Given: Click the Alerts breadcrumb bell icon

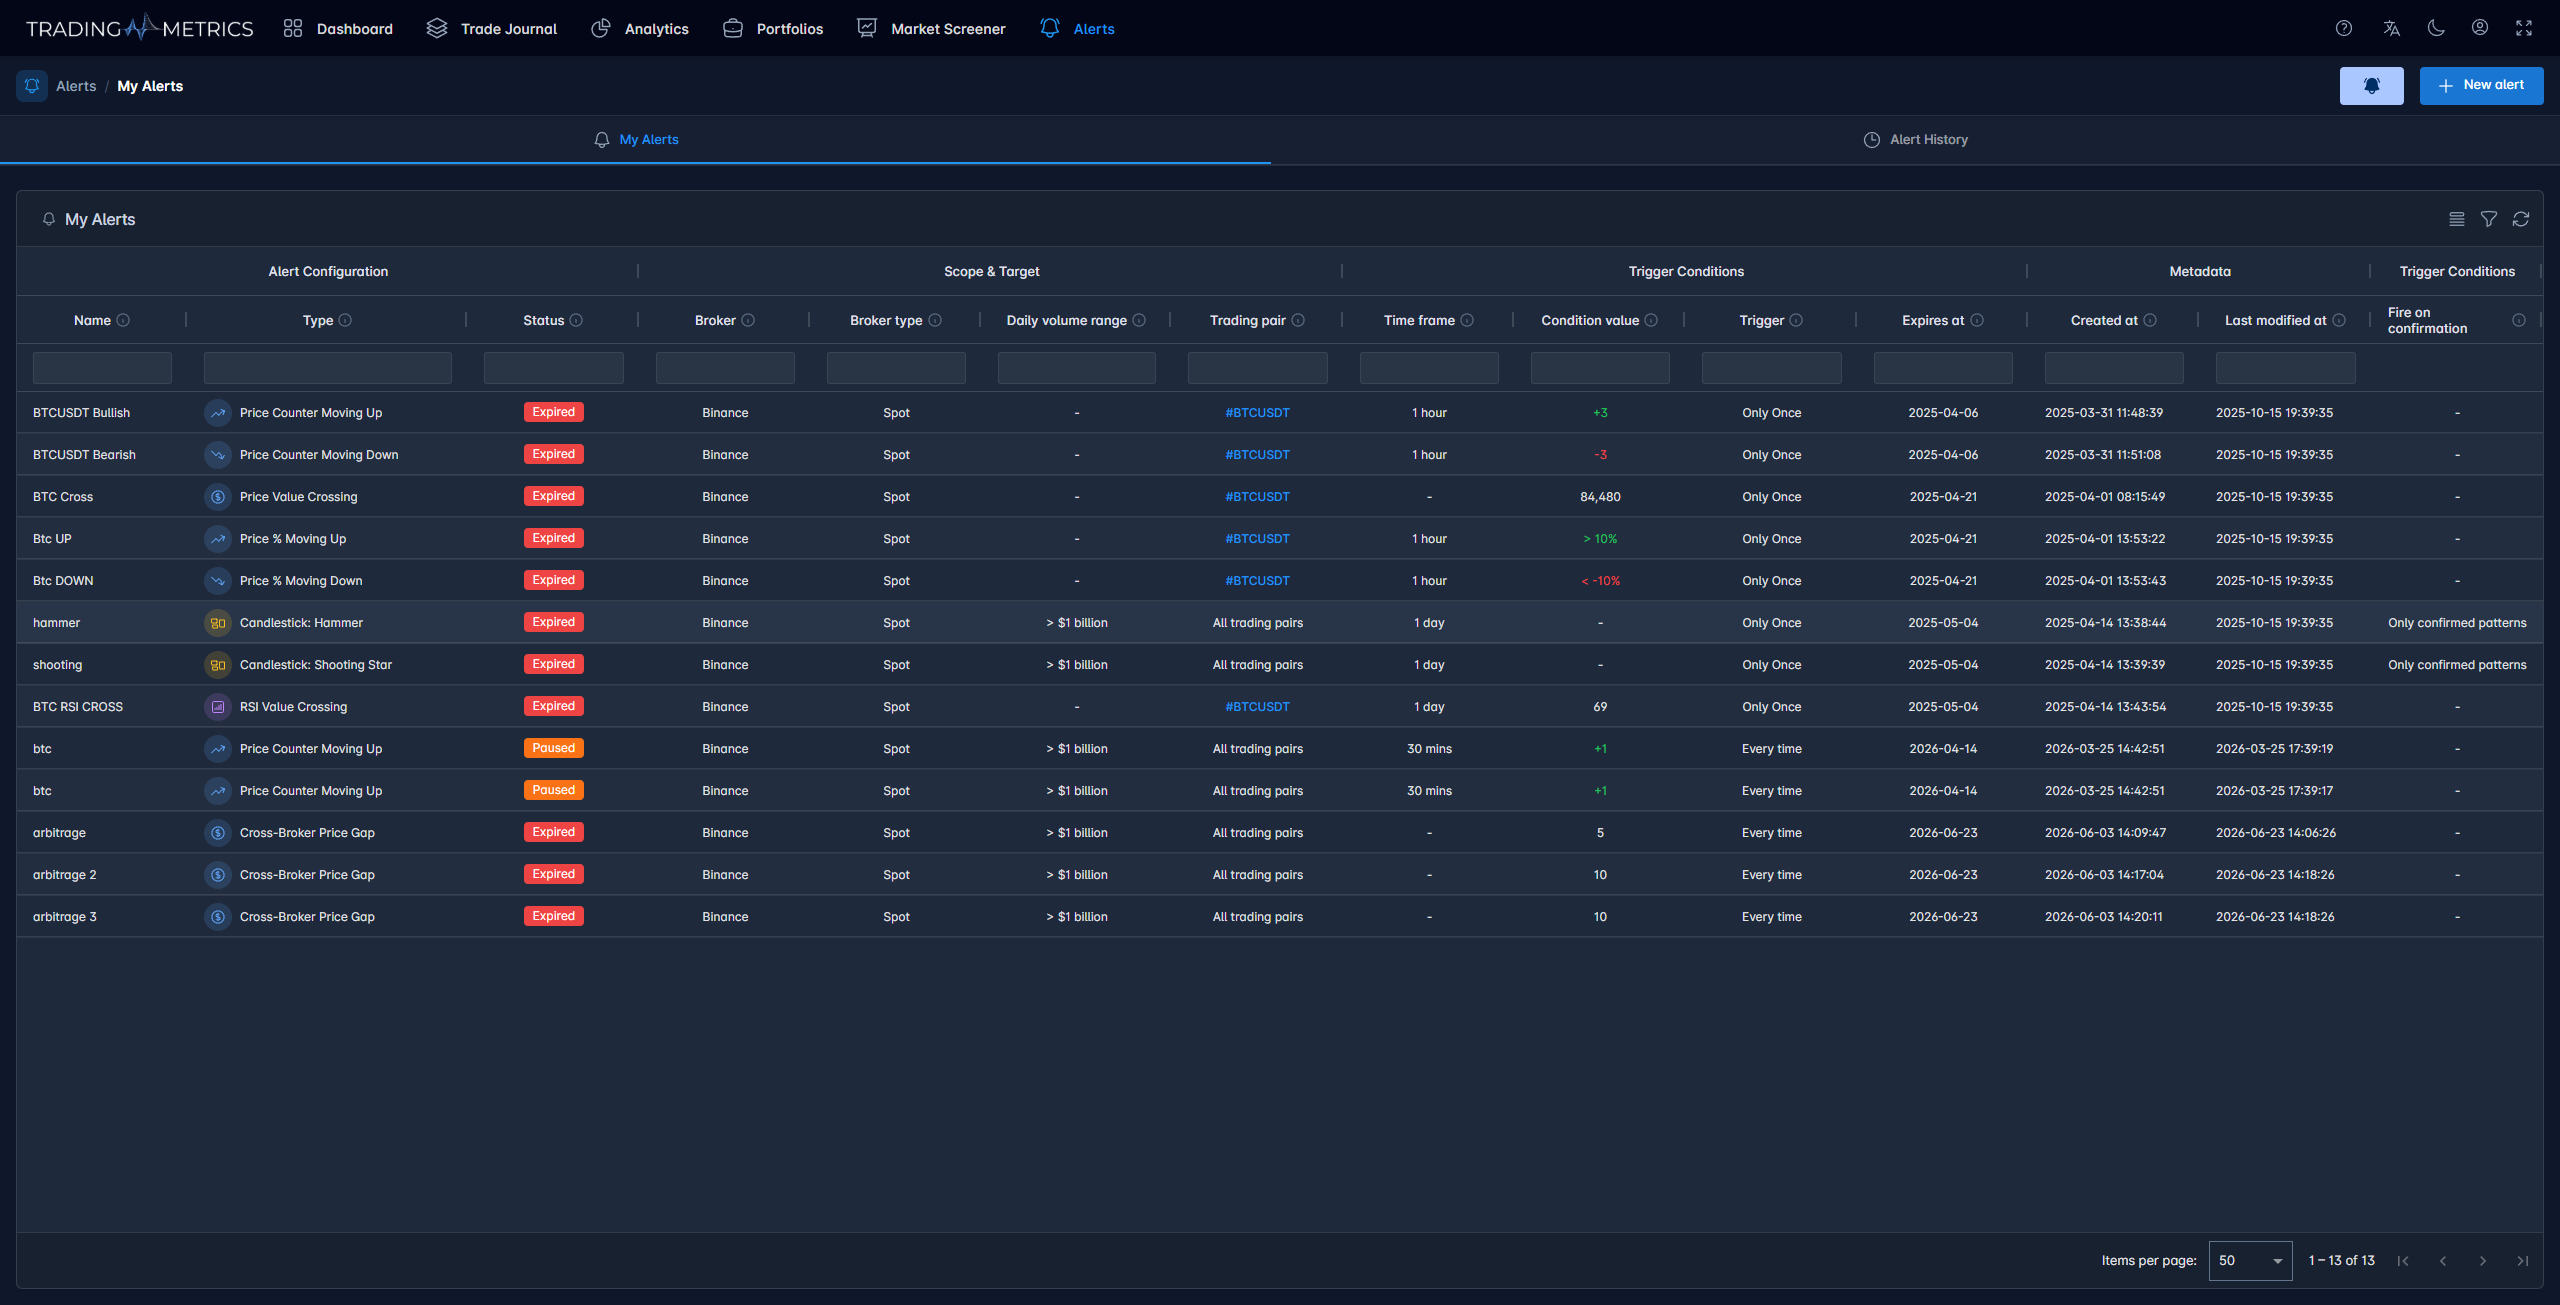Looking at the screenshot, I should coord(32,86).
